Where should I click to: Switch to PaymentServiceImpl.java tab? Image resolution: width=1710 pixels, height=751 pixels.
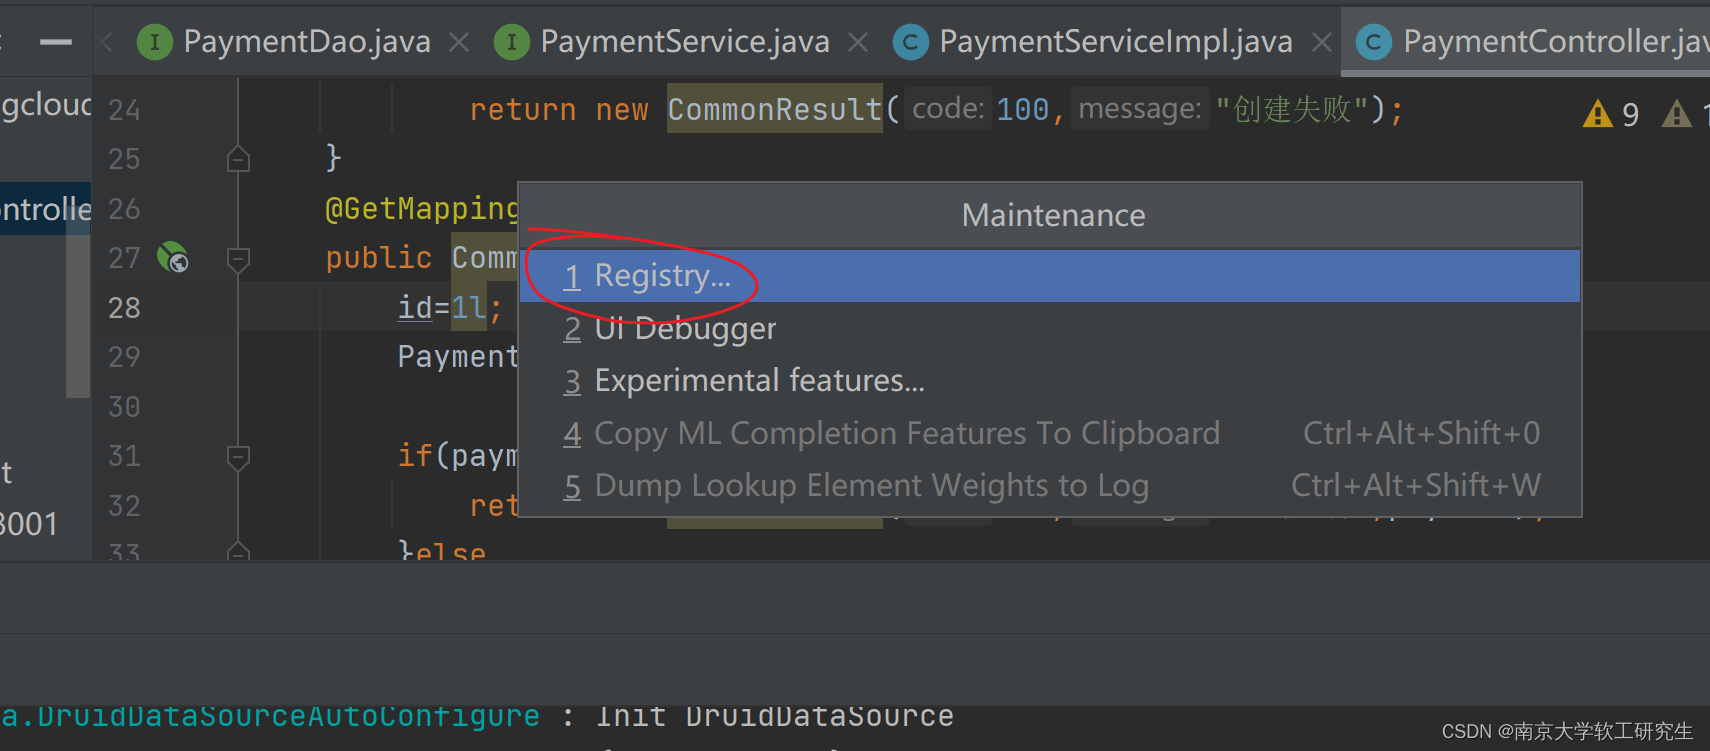coord(1116,41)
